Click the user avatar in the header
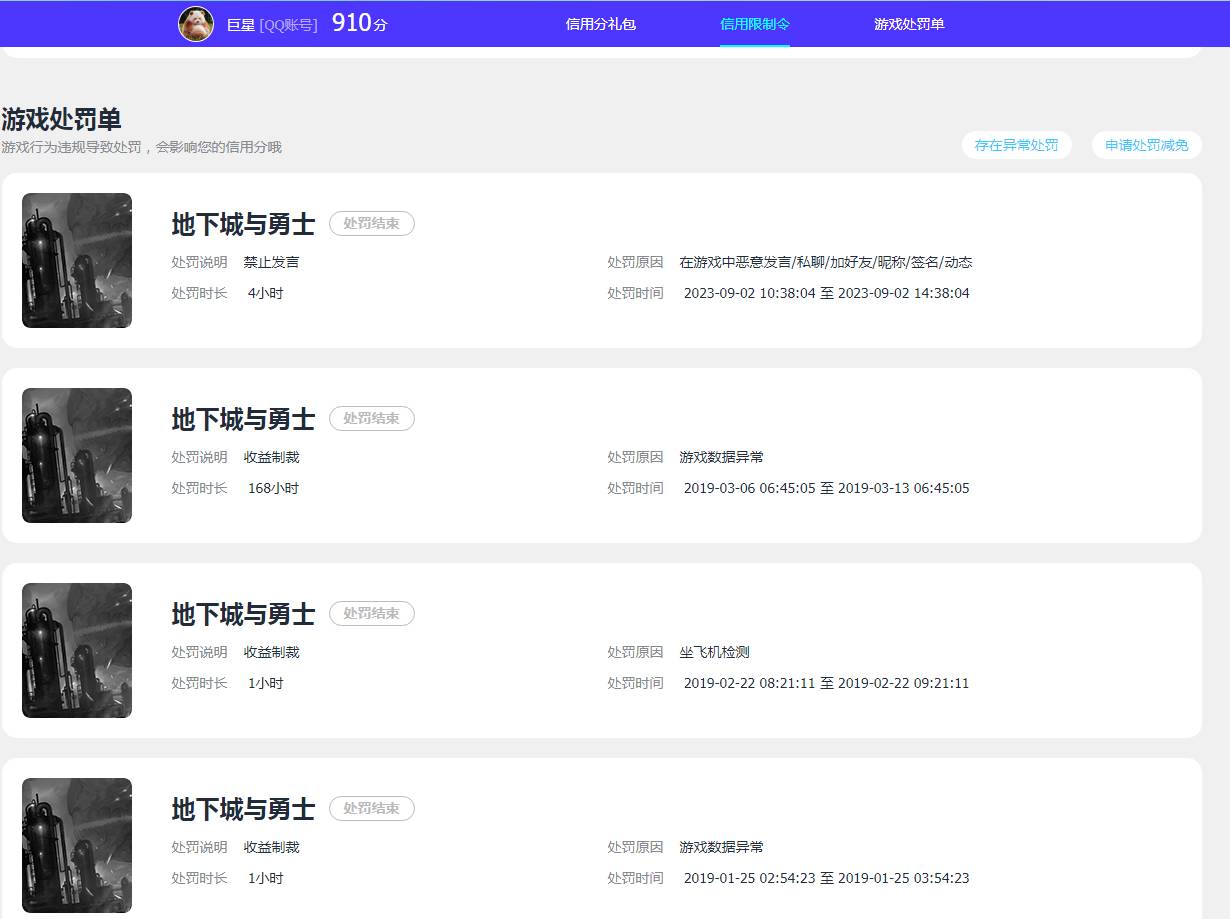 [x=196, y=24]
